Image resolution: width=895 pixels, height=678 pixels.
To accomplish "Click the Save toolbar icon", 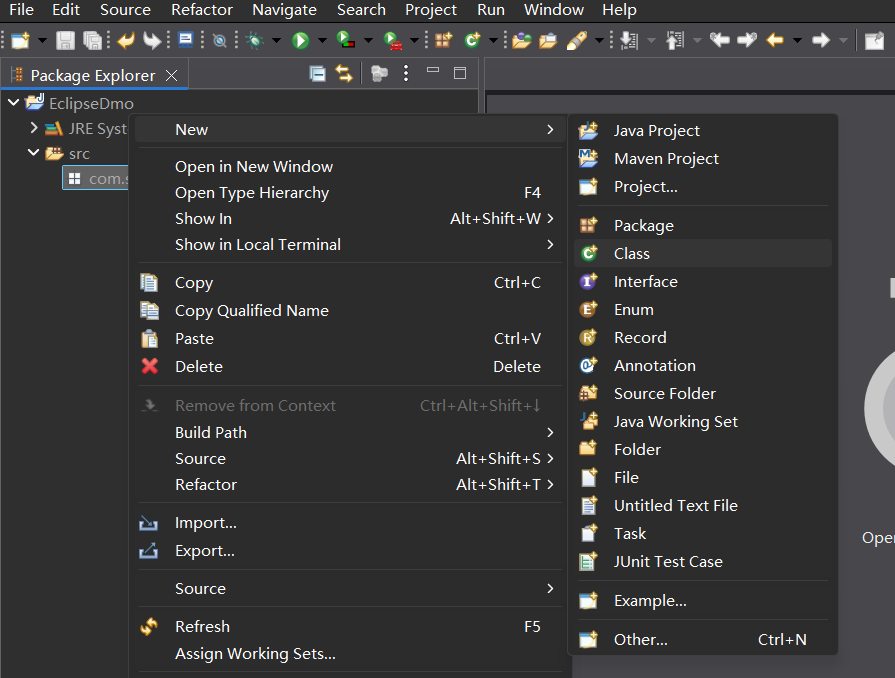I will (x=65, y=41).
